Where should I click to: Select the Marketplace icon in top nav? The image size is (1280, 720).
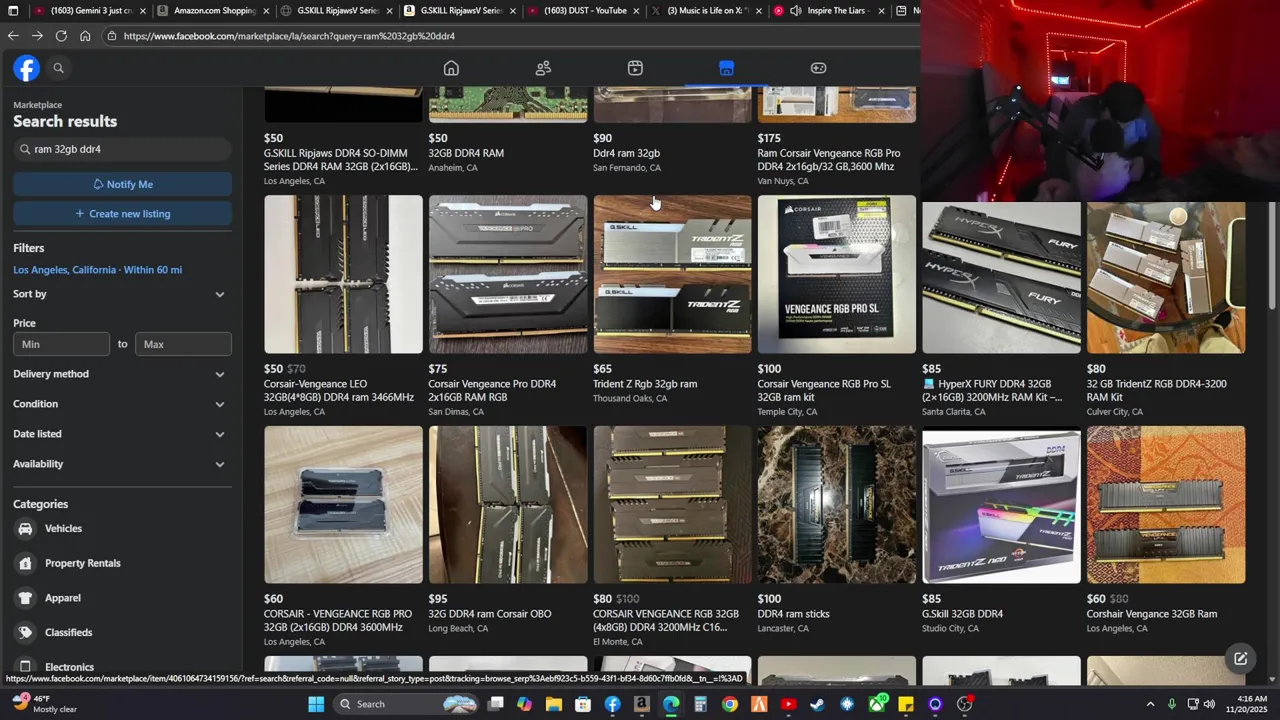point(726,68)
